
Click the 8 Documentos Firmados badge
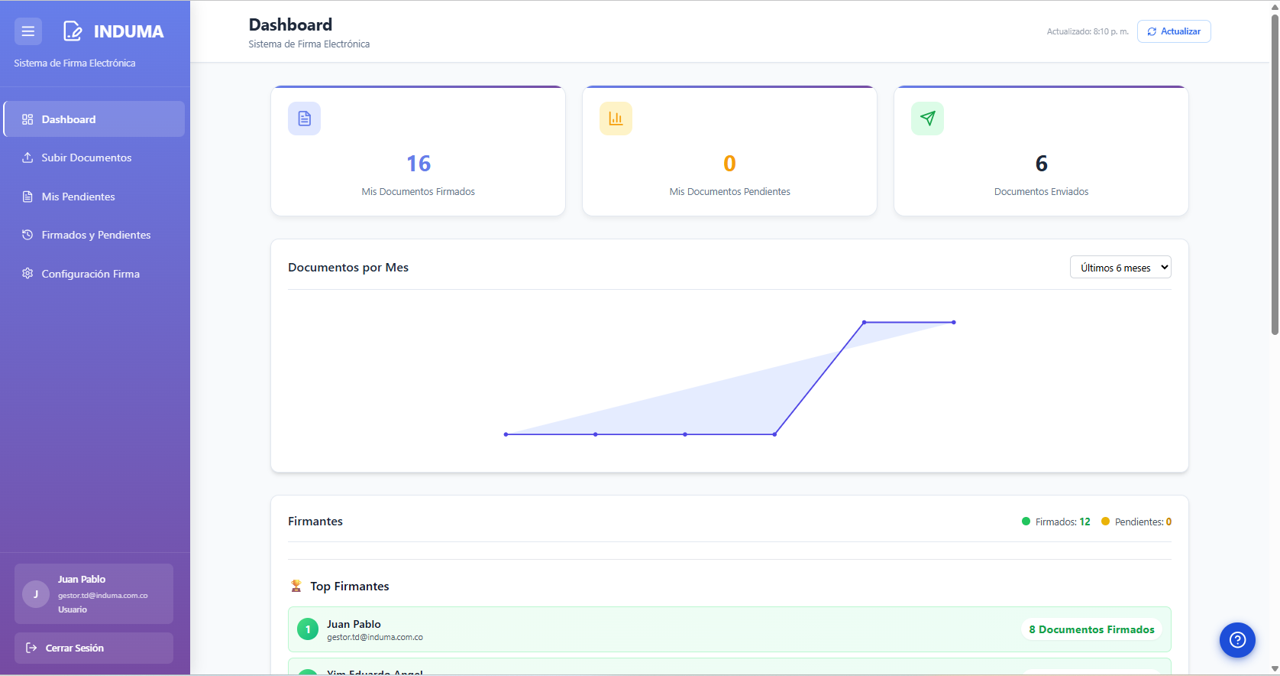(x=1091, y=630)
